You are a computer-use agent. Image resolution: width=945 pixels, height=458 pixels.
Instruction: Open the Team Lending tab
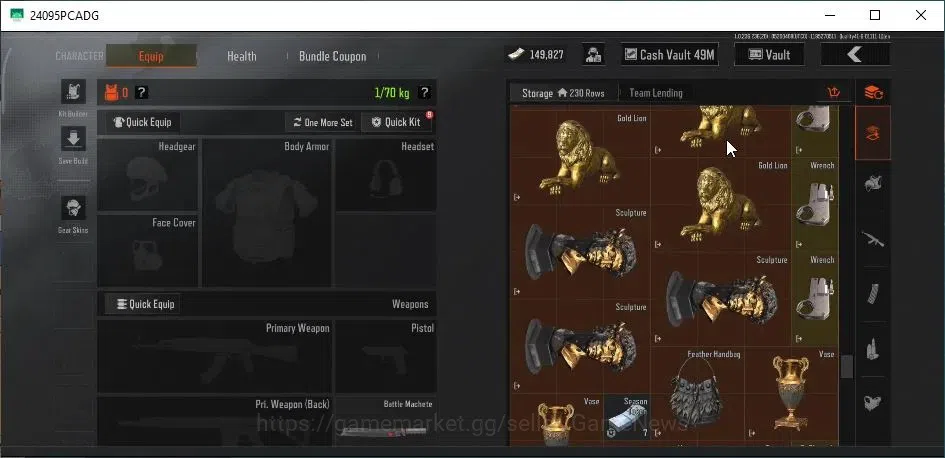[656, 93]
